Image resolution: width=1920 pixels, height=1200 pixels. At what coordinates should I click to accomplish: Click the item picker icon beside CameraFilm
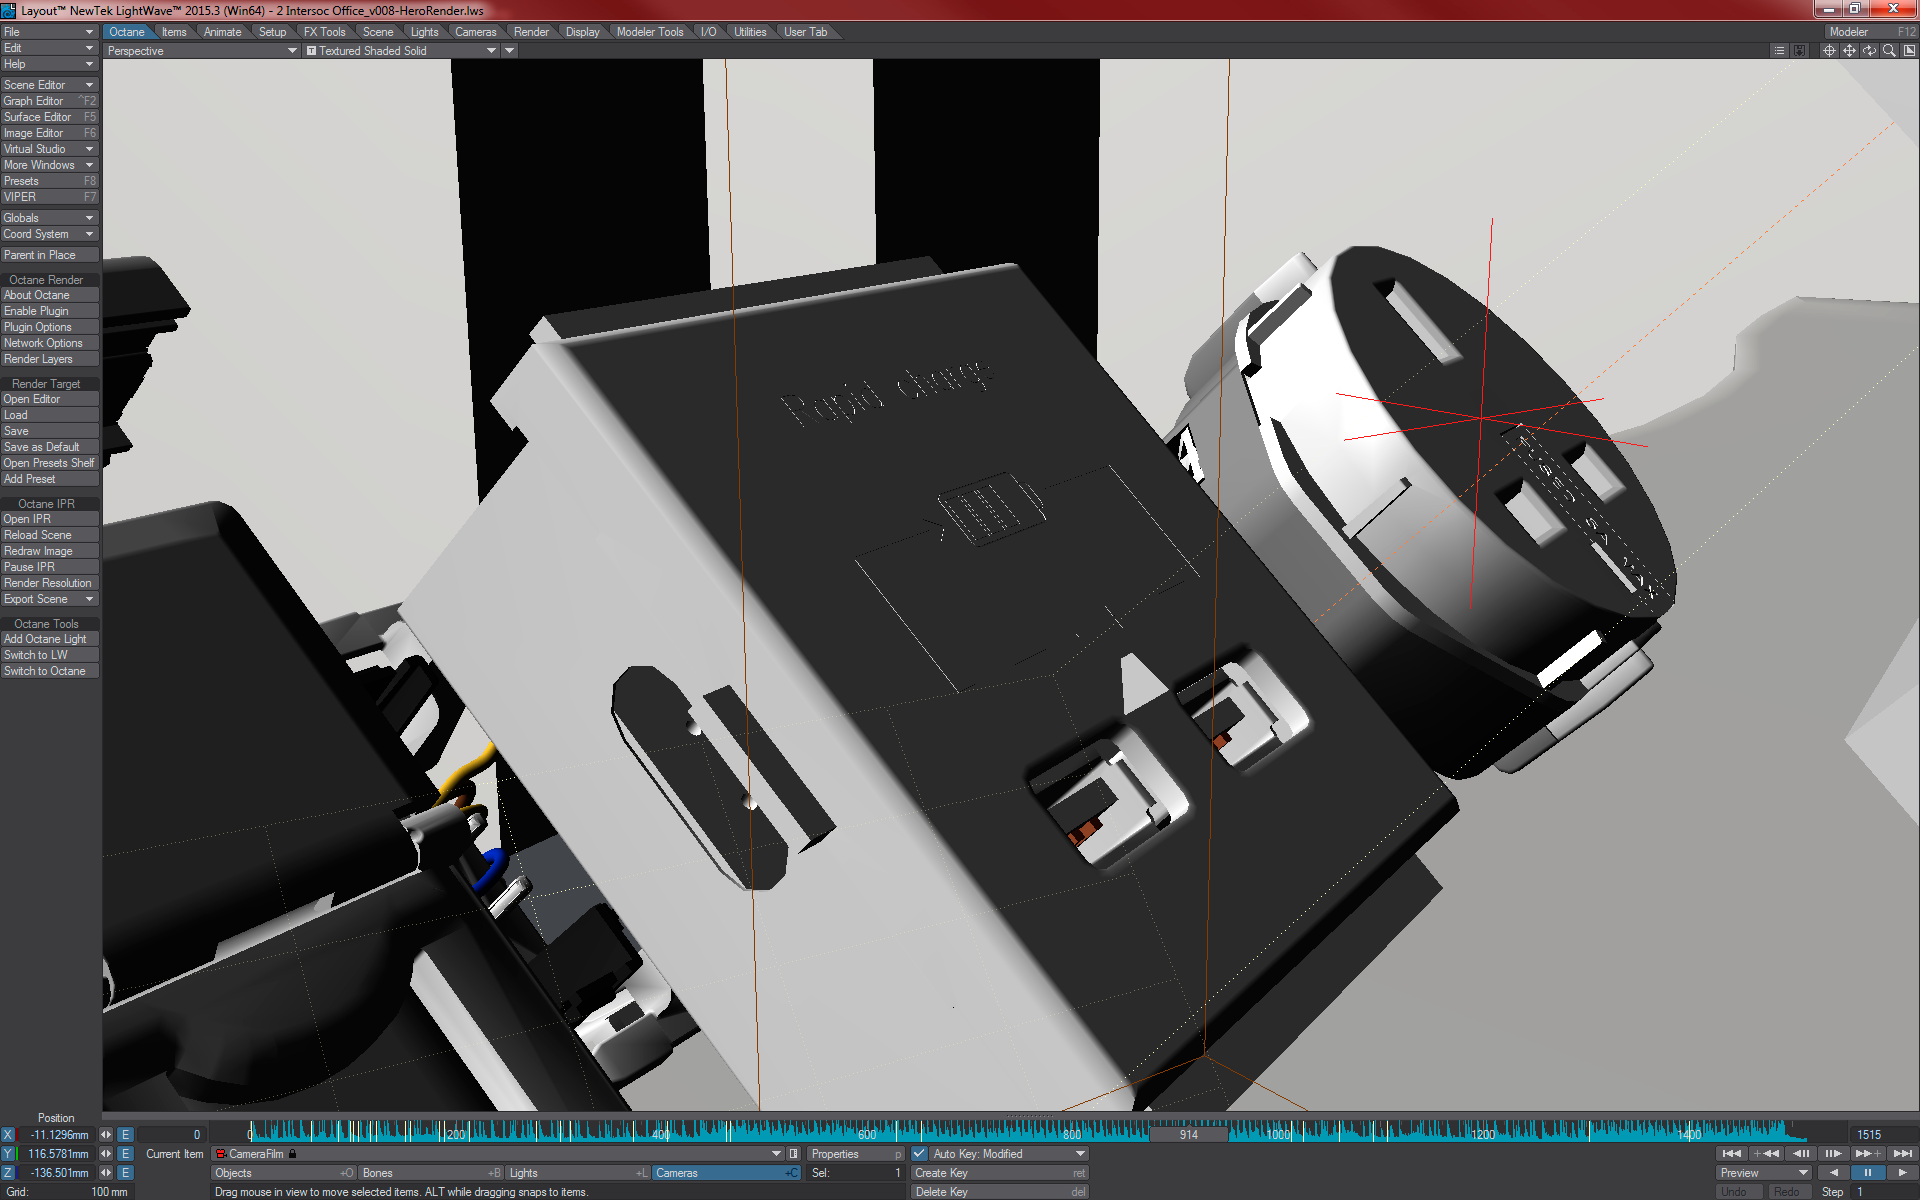pyautogui.click(x=794, y=1154)
